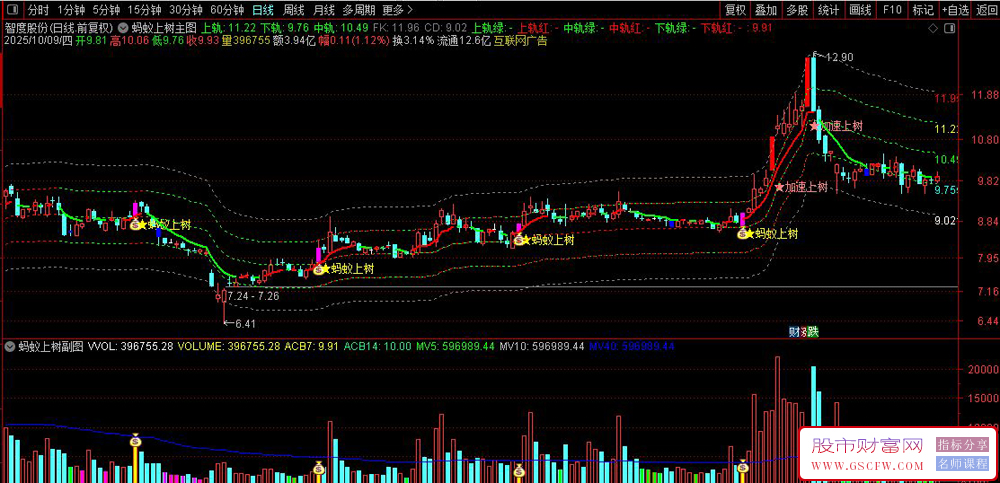Toggle the right side panel icon
Screen dimensions: 1000x483
(950, 29)
